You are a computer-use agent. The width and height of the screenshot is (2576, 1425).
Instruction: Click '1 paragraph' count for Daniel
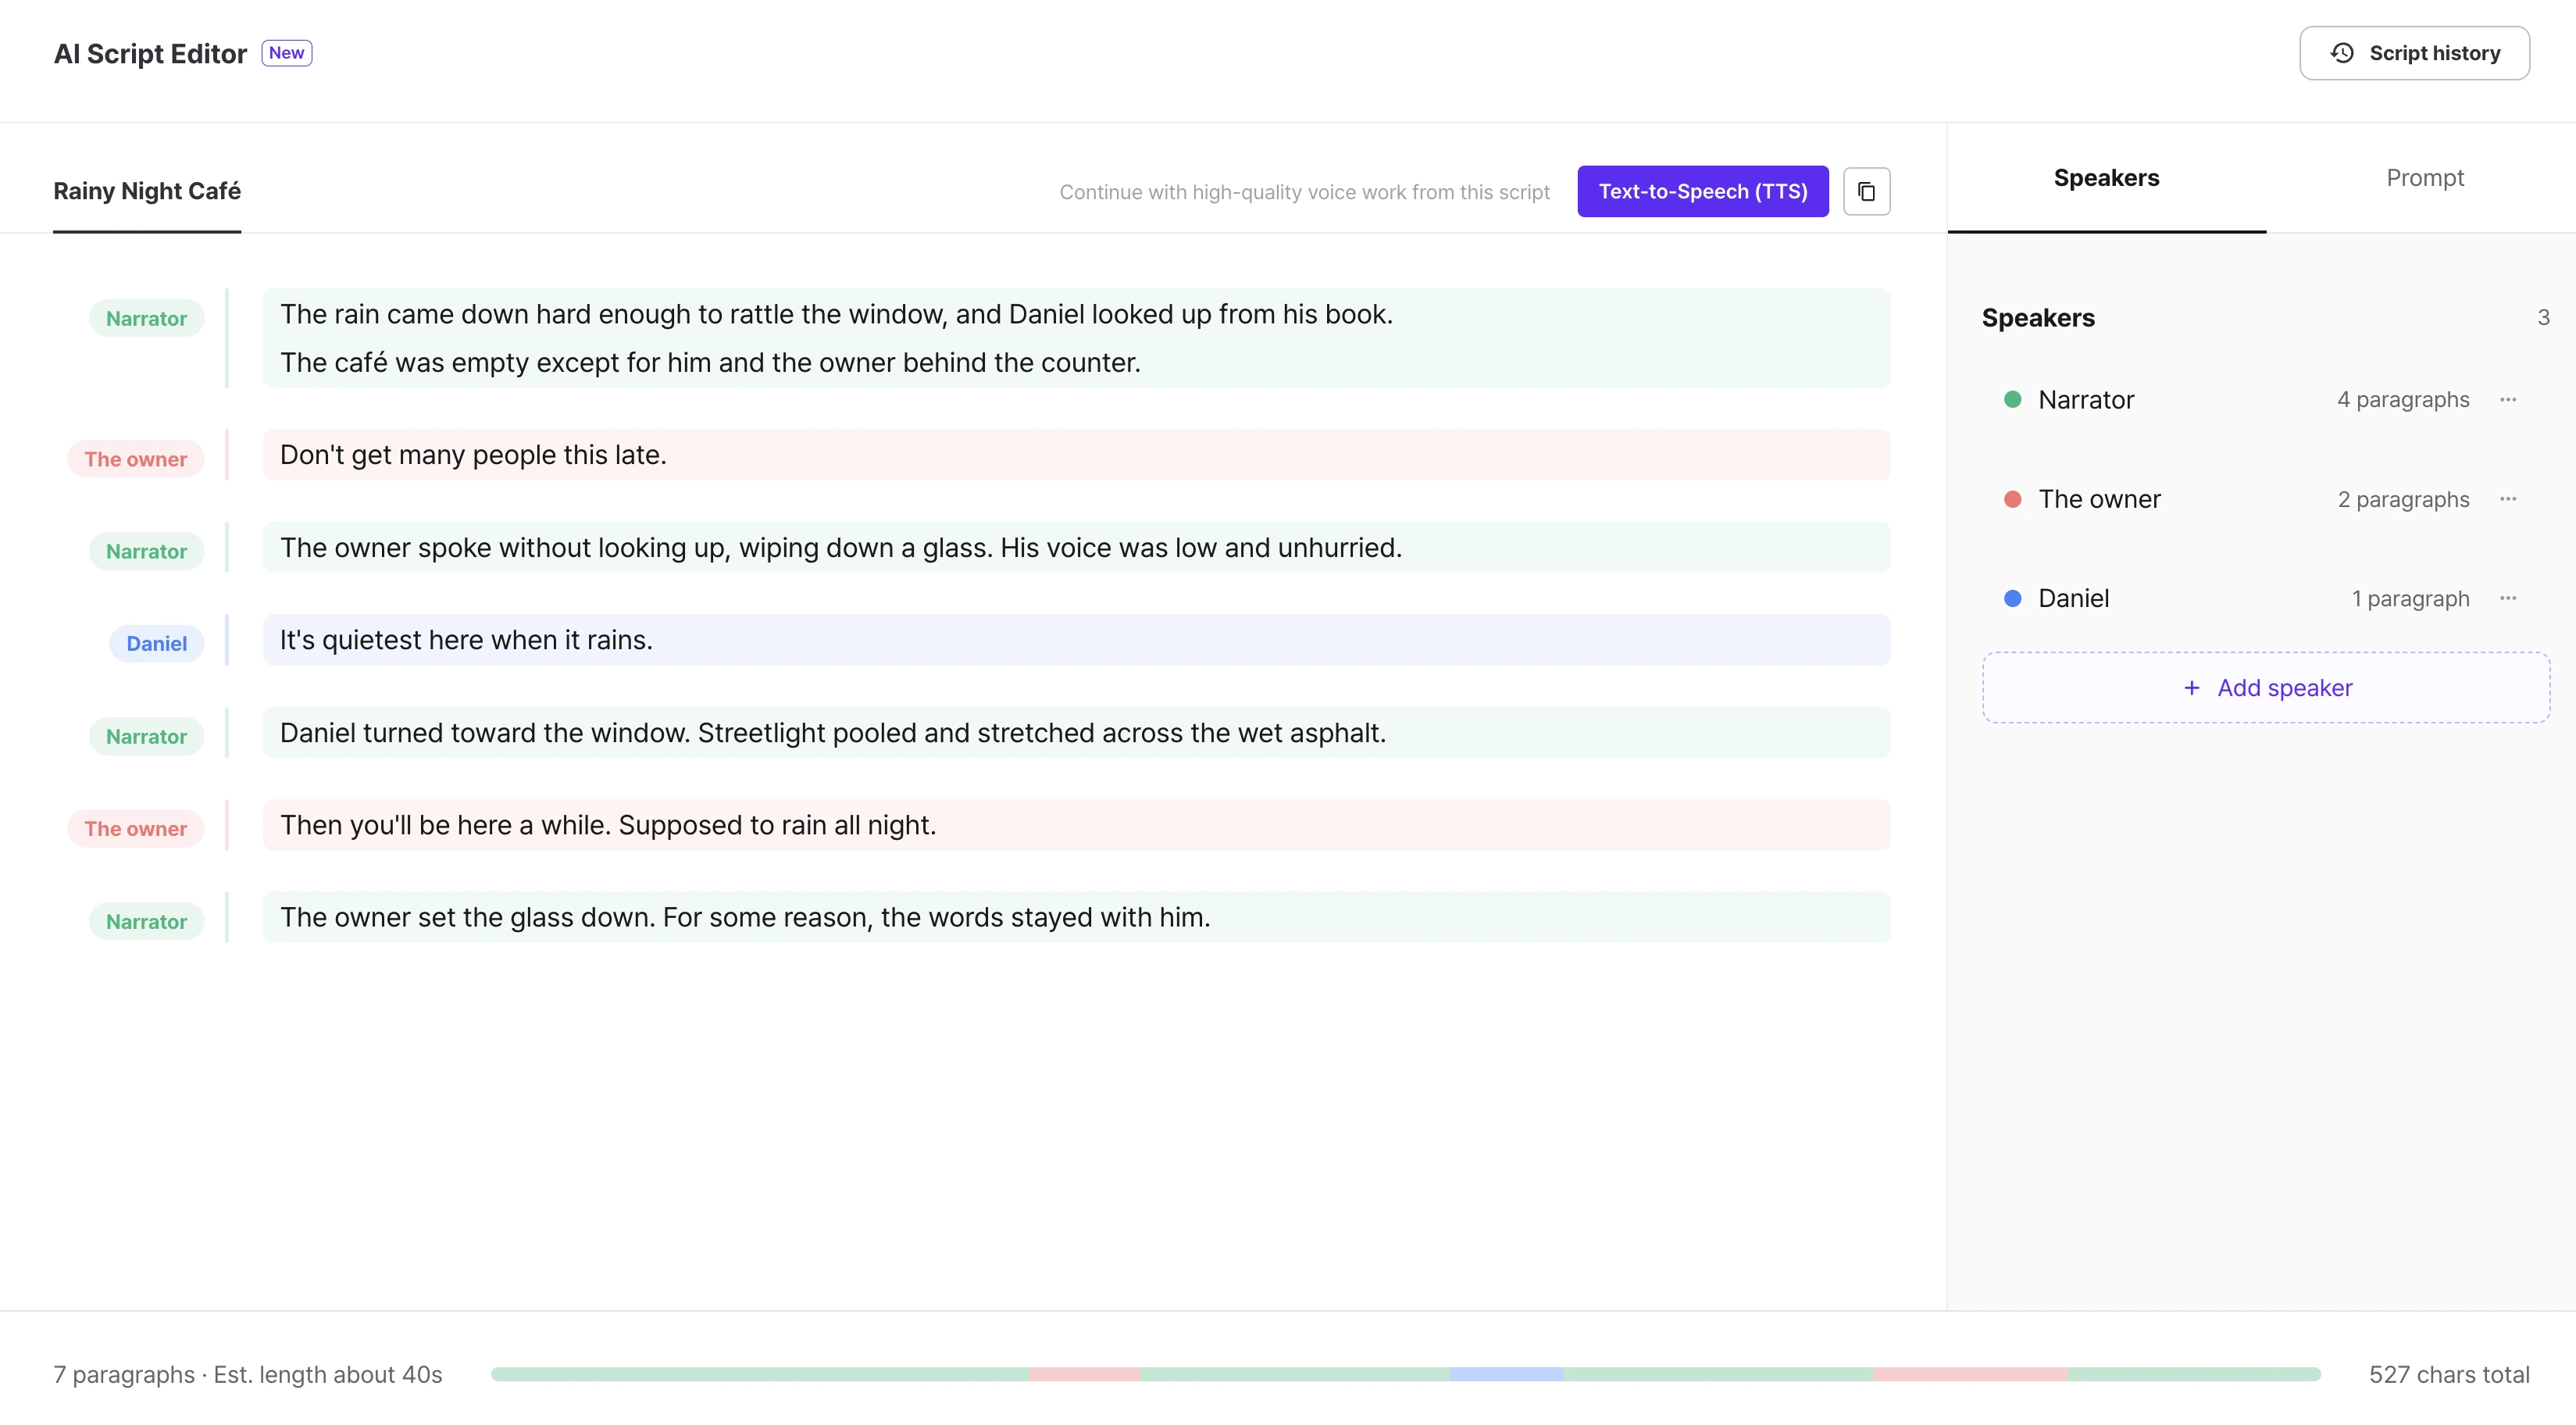[2410, 598]
